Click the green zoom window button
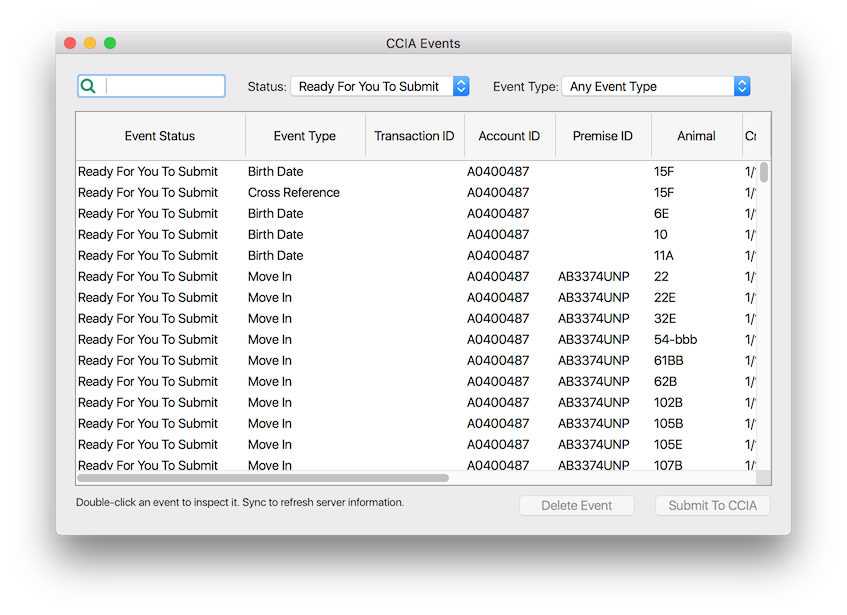This screenshot has width=847, height=615. [110, 43]
